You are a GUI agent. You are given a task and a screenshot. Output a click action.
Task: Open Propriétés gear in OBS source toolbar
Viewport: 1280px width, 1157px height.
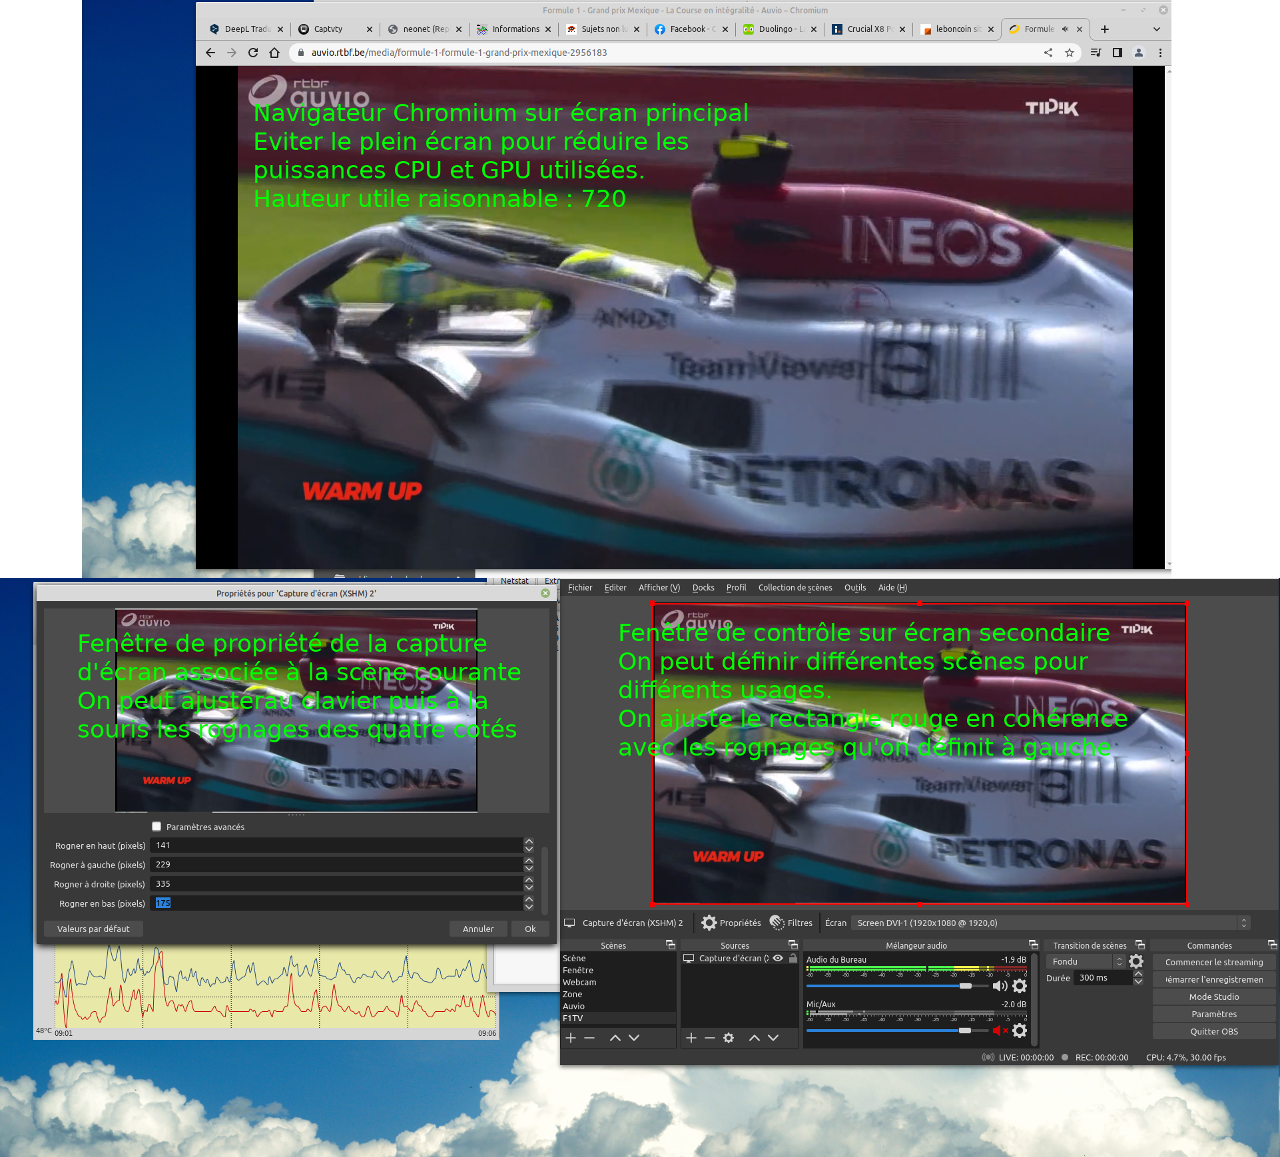pos(731,923)
